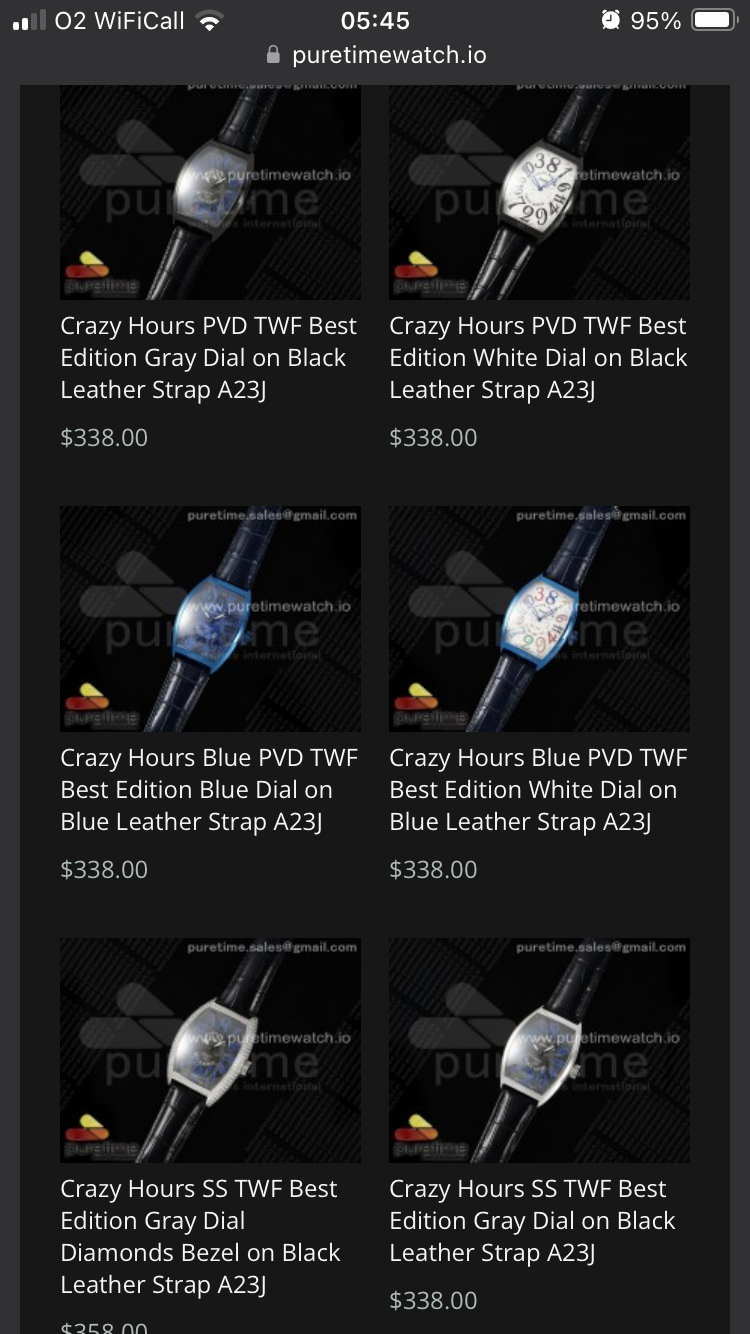
Task: Open SS Gray Dial Black Strap image
Action: click(x=539, y=1050)
